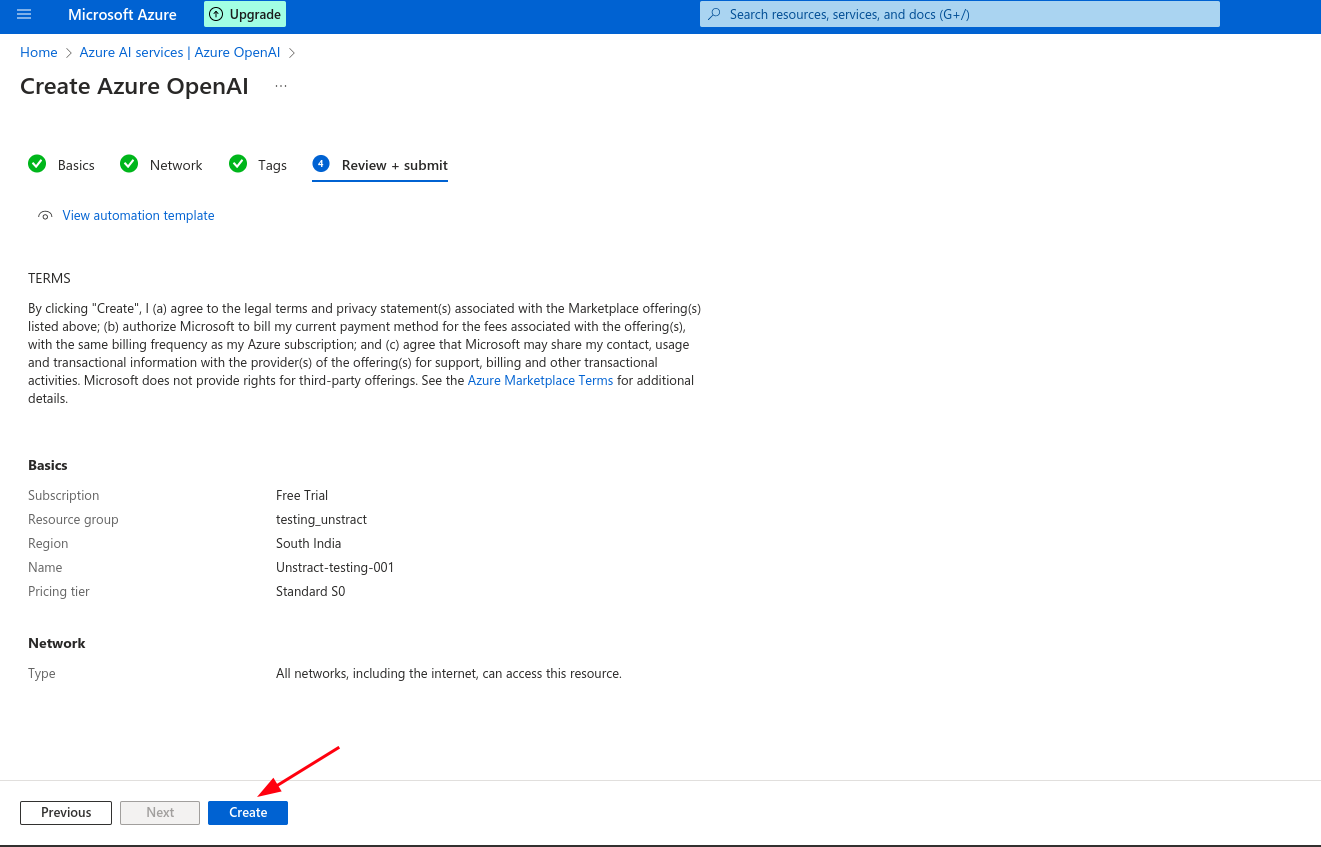Click the Upgrade button

click(245, 14)
